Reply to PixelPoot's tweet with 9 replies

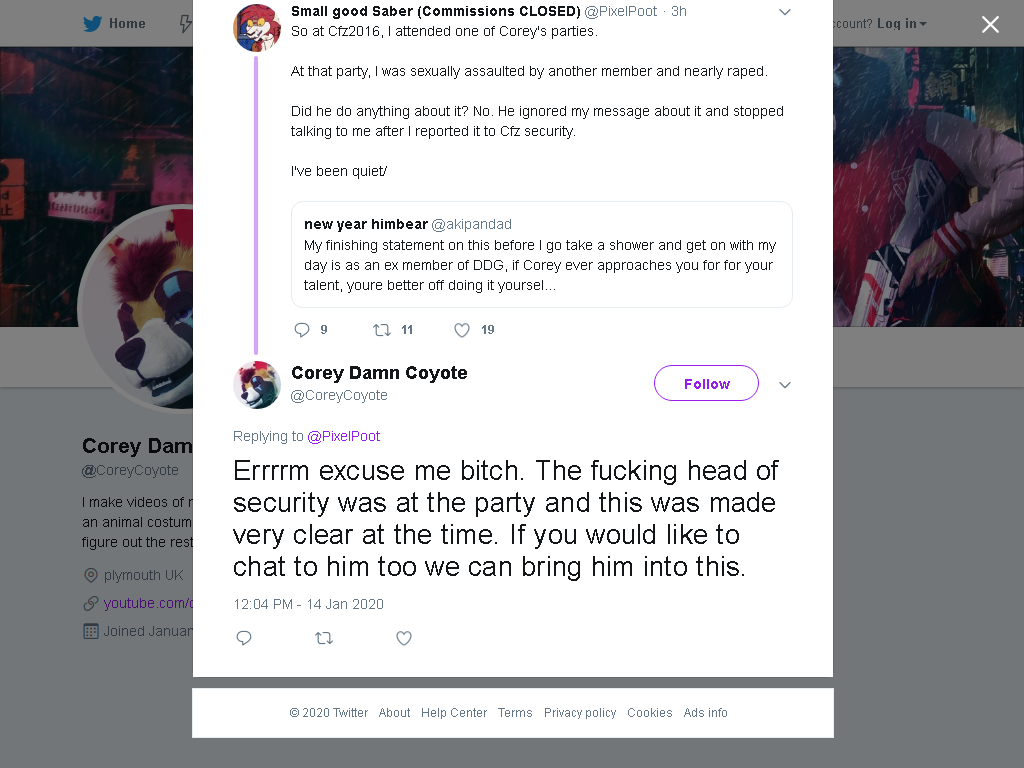click(302, 330)
